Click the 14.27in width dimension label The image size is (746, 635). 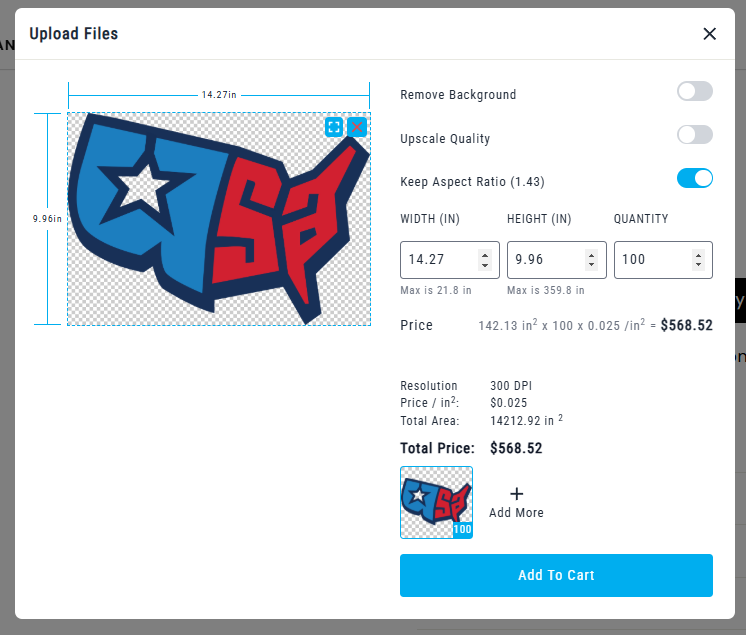[x=219, y=95]
